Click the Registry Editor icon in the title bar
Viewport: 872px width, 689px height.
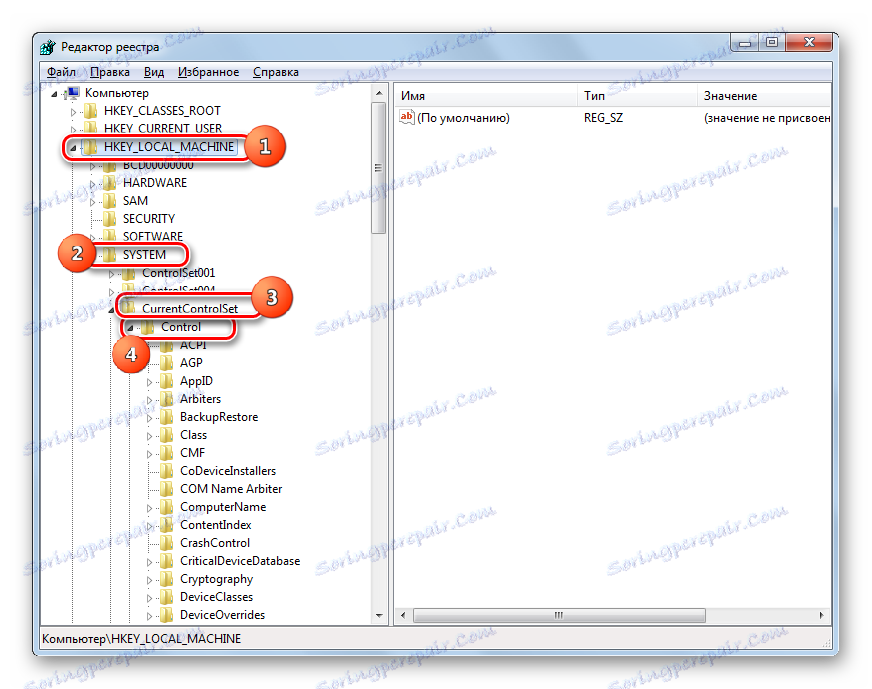point(46,46)
